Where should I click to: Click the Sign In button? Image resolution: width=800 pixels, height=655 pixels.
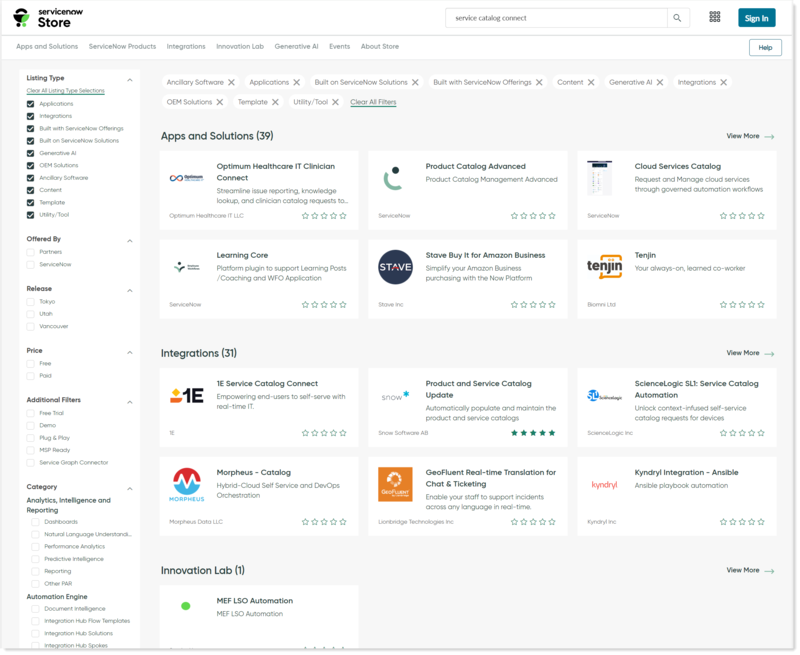[758, 18]
